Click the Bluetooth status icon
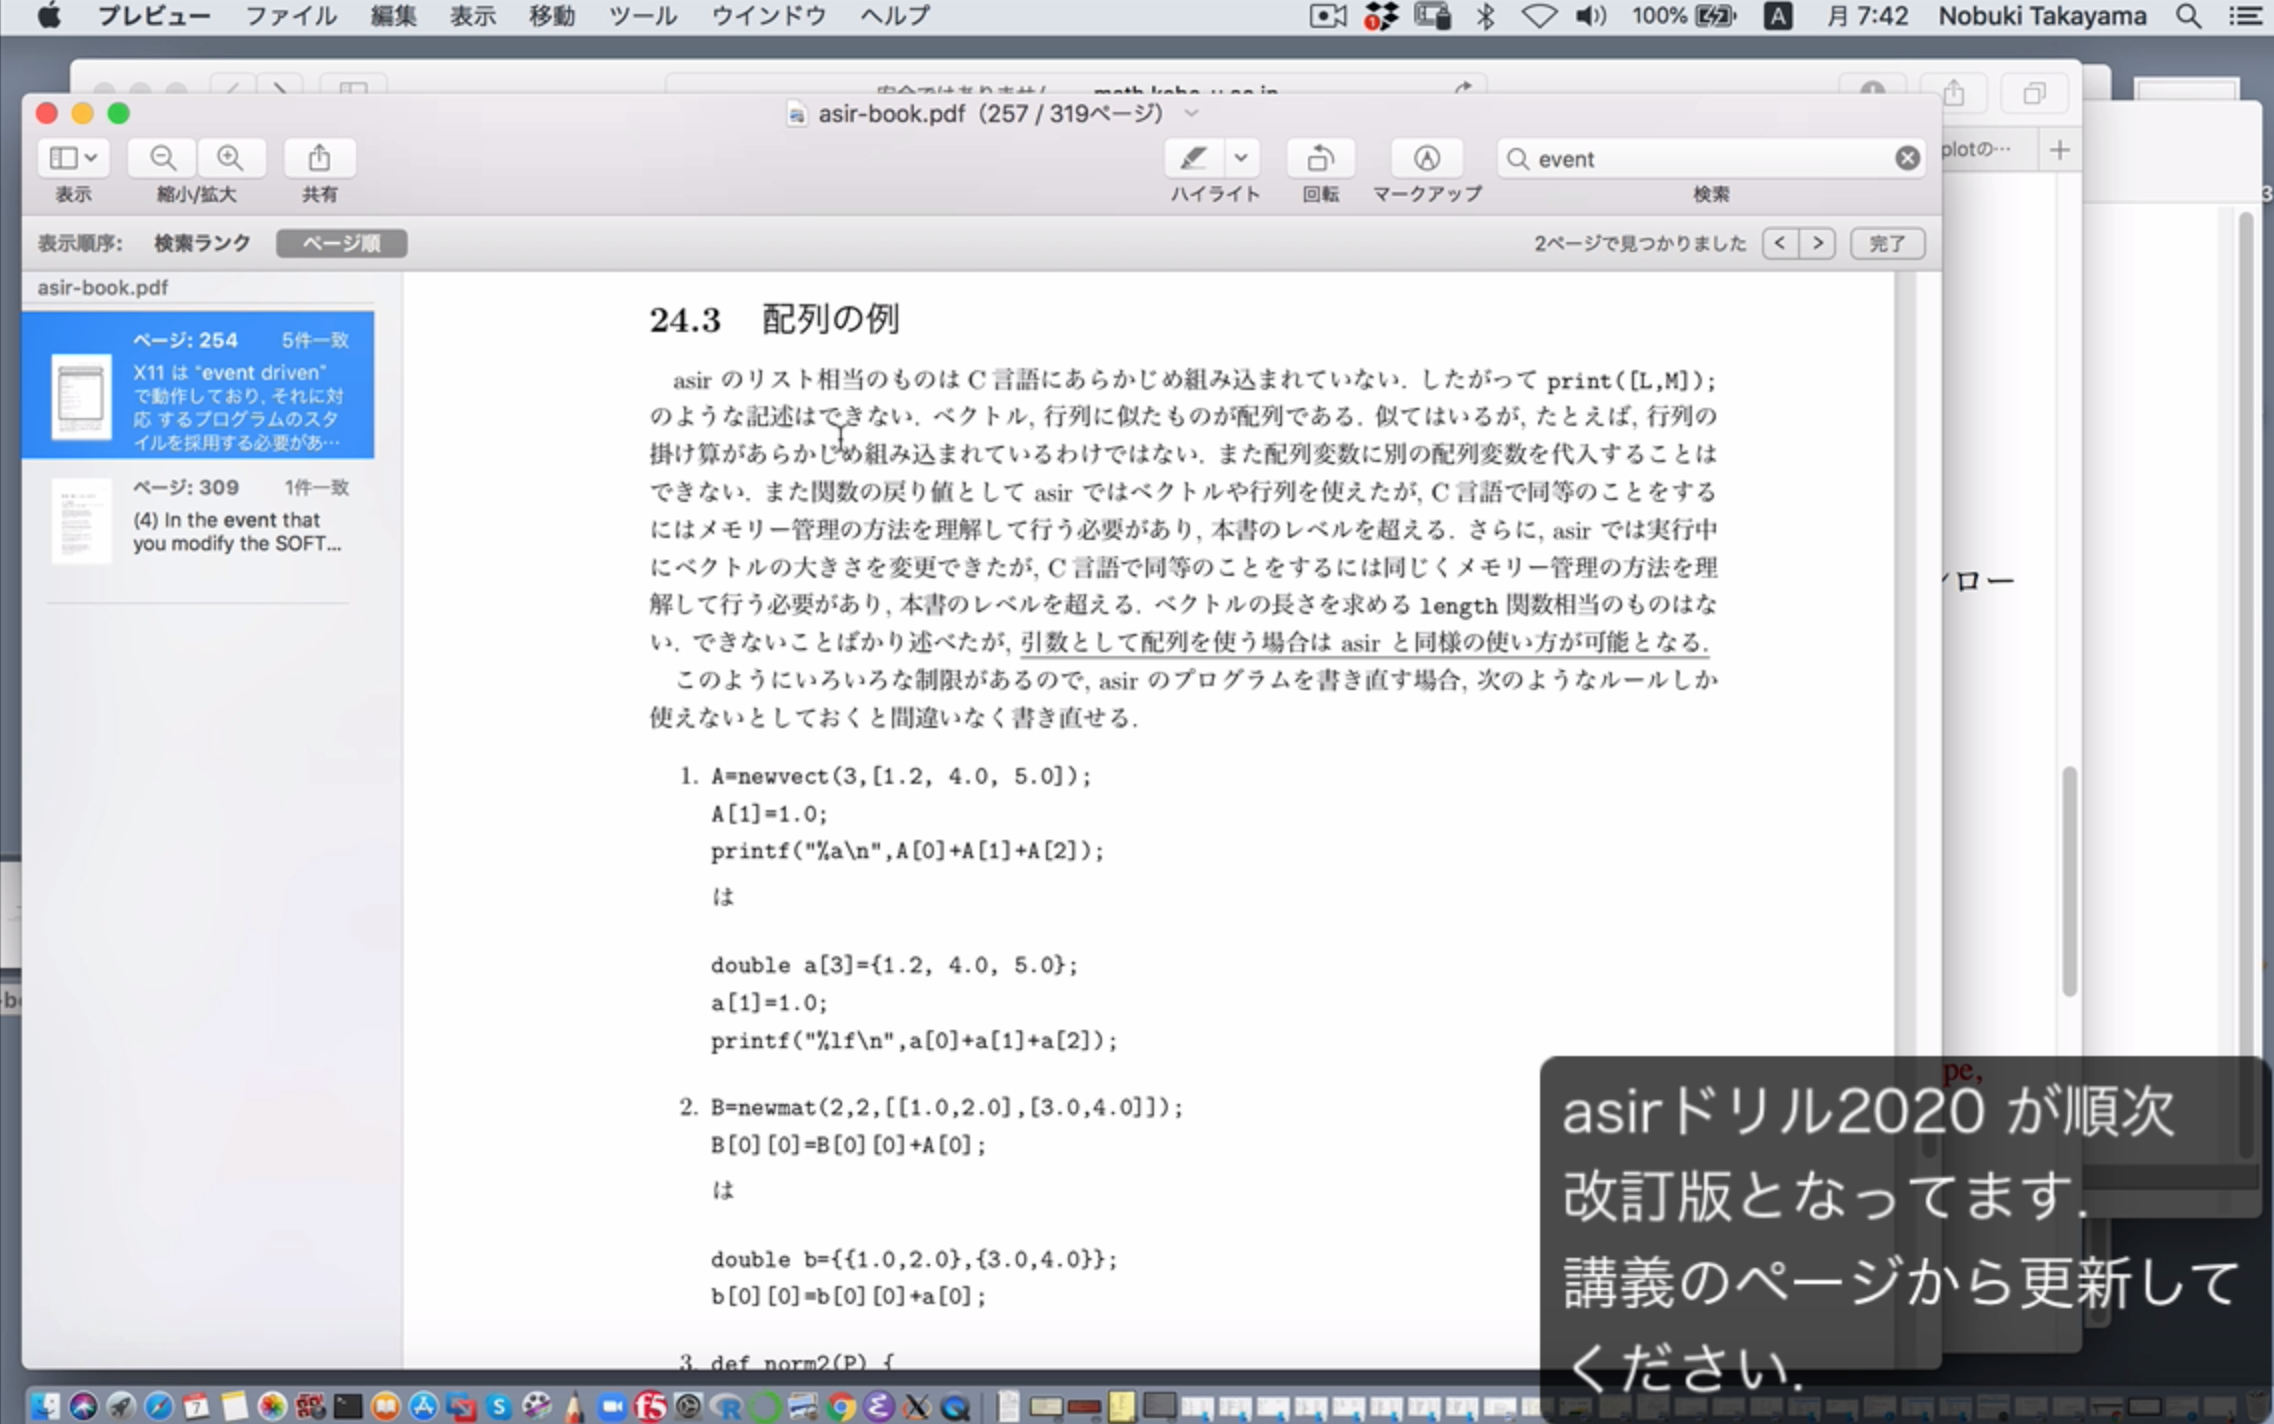 pyautogui.click(x=1486, y=16)
